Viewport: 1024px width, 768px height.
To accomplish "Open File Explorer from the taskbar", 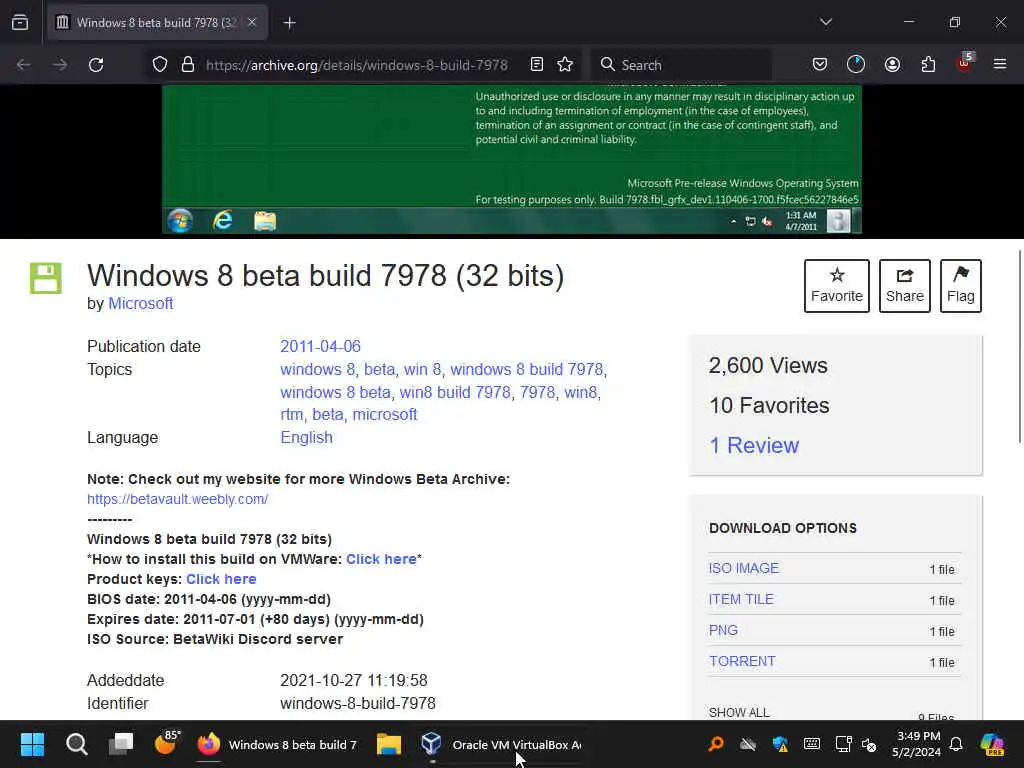I will click(x=389, y=744).
